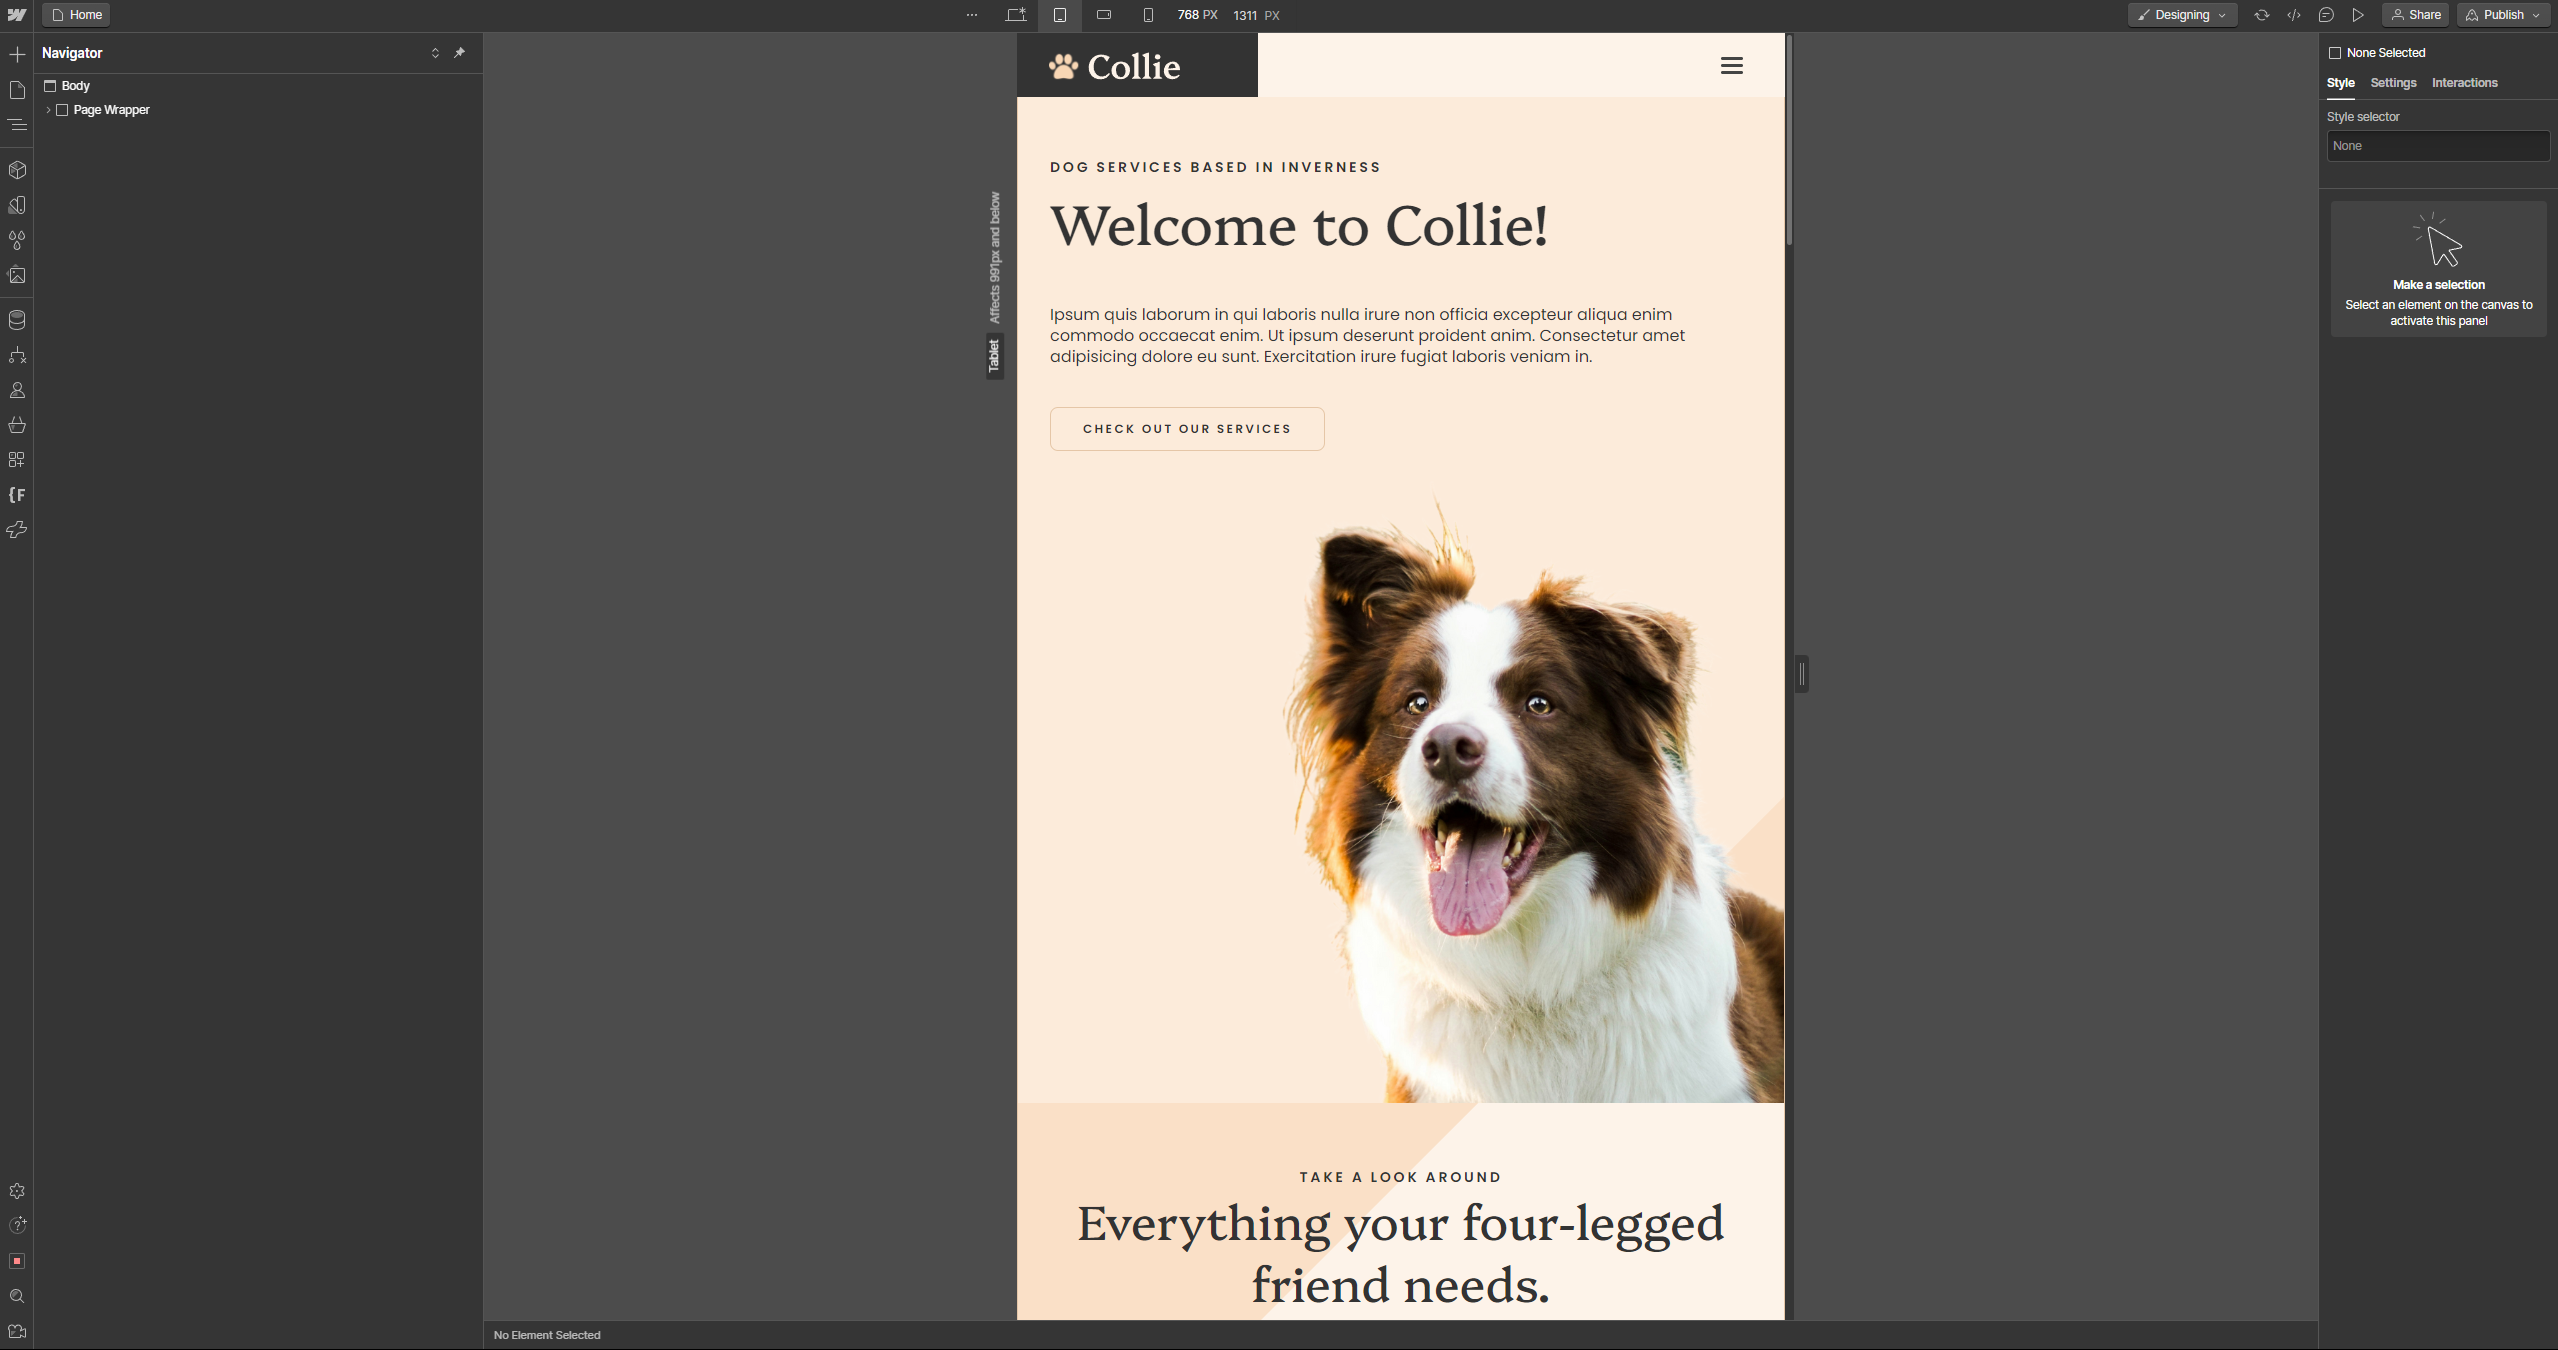Open the Add elements panel
The height and width of the screenshot is (1350, 2558).
coord(17,54)
